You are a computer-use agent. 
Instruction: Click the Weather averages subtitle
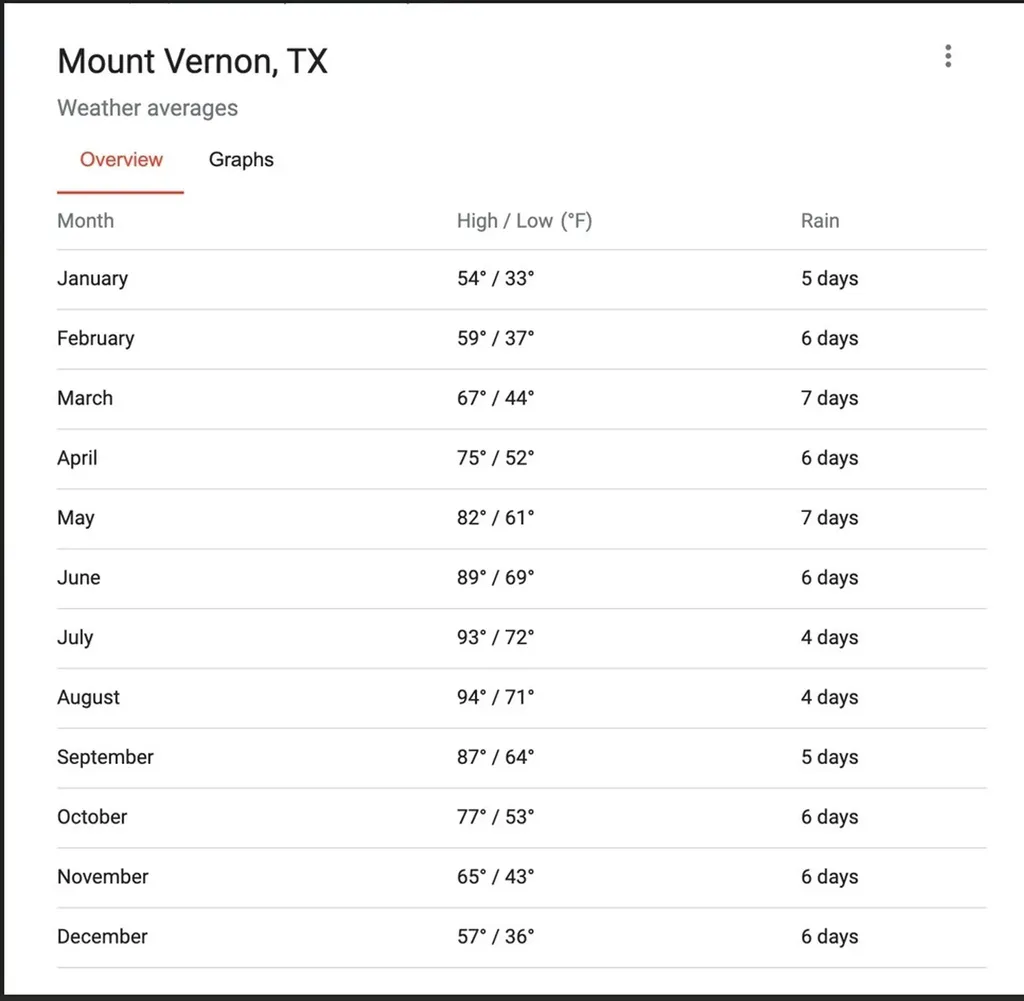(x=148, y=108)
